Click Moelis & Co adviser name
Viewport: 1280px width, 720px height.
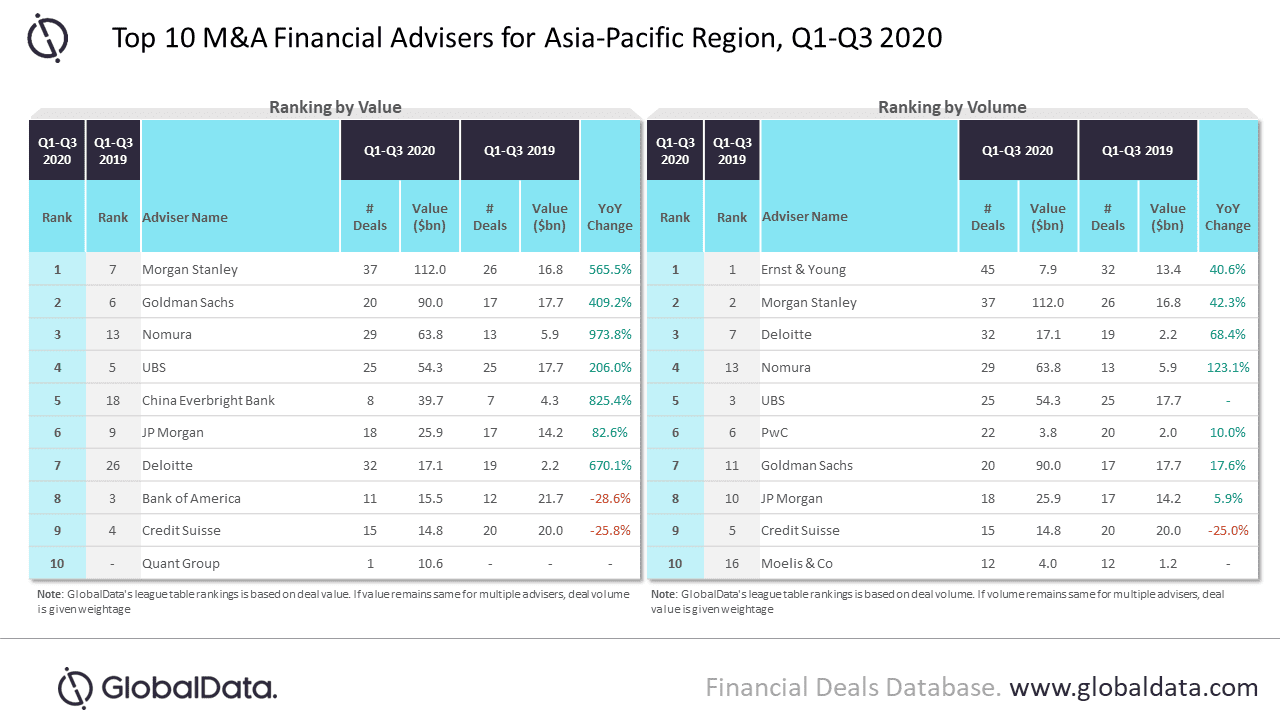coord(797,563)
